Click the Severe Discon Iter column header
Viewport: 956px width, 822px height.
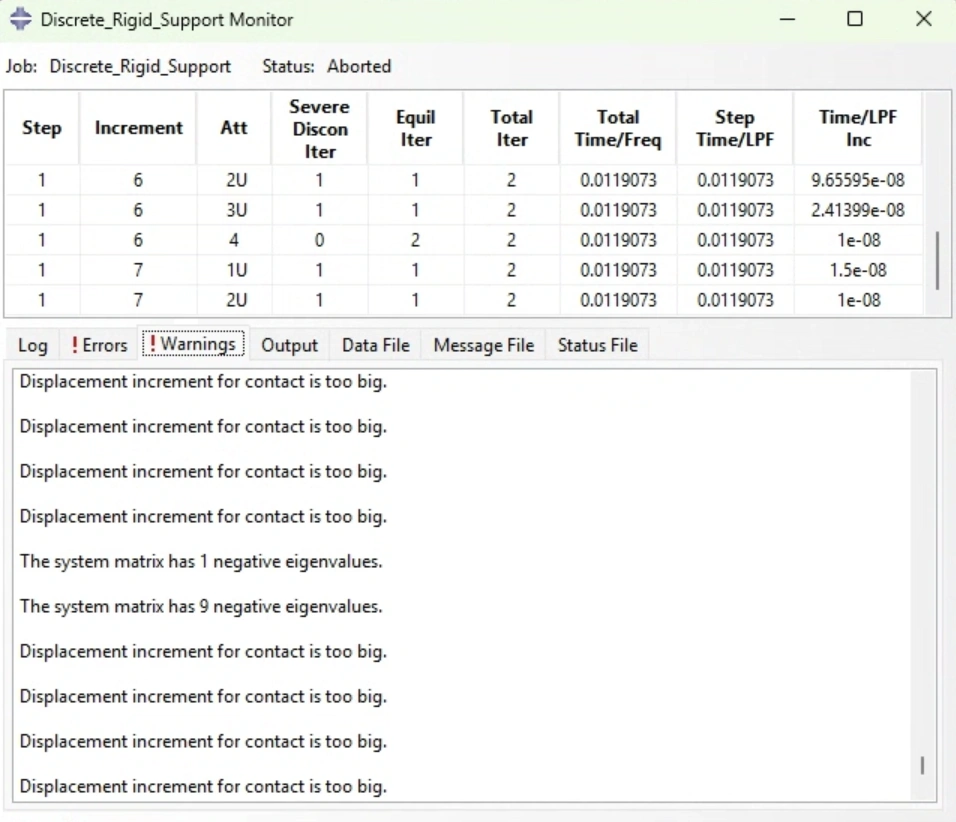click(319, 128)
